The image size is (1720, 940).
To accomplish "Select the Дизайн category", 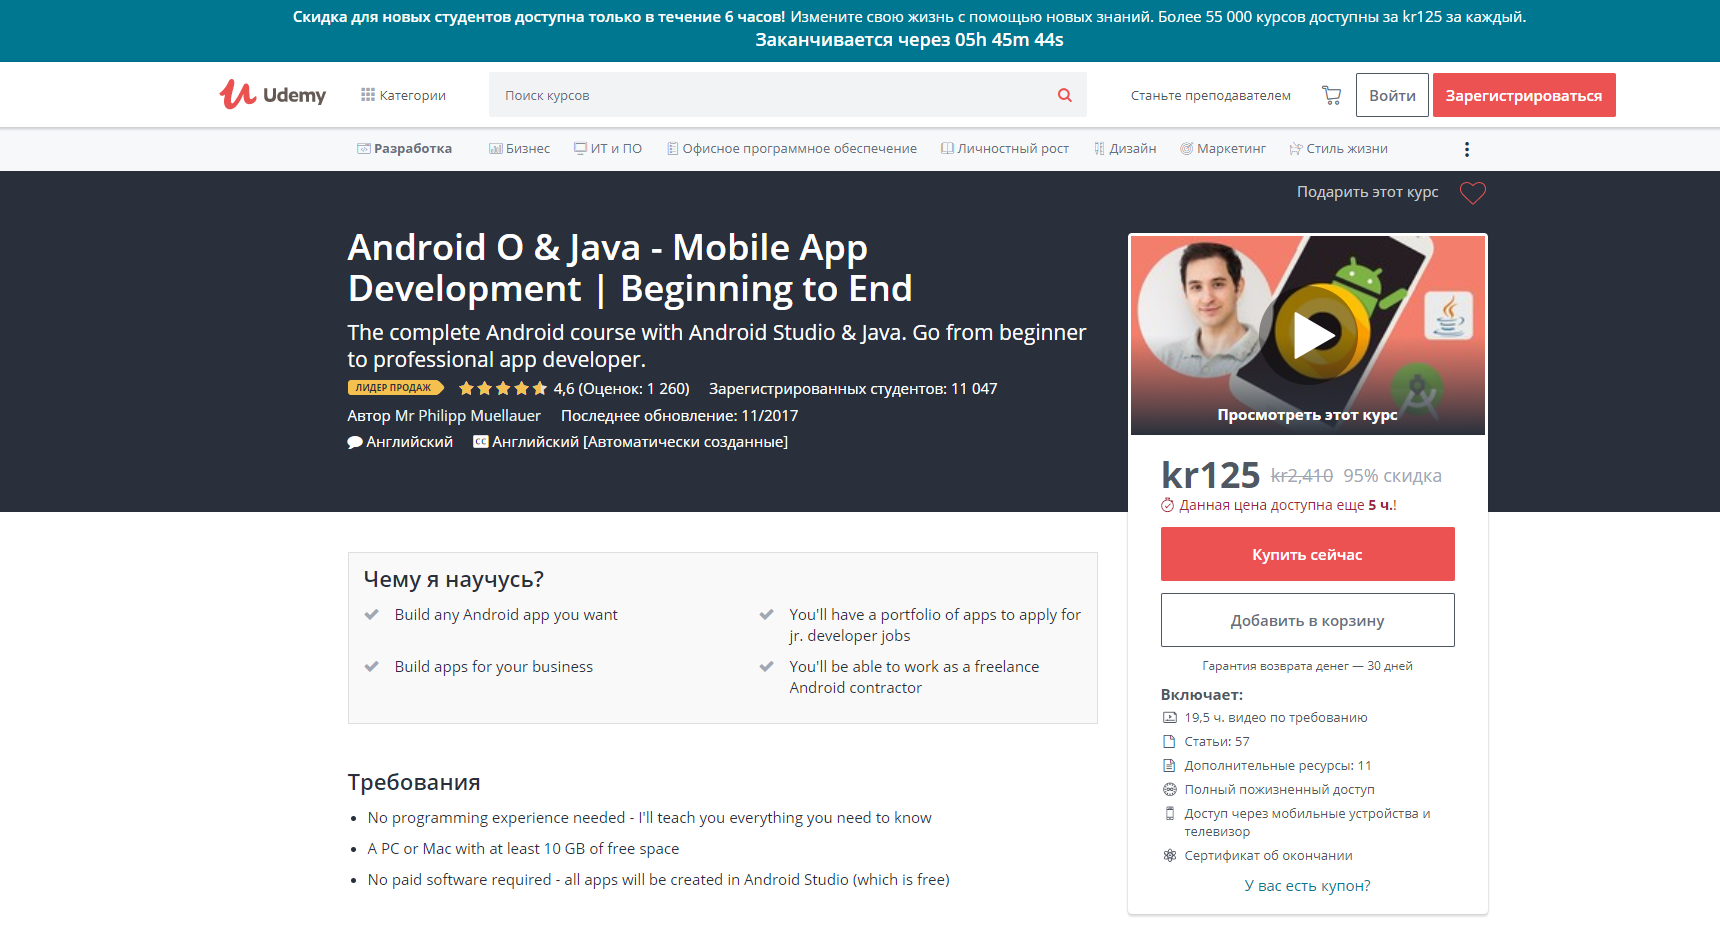I will (1125, 149).
